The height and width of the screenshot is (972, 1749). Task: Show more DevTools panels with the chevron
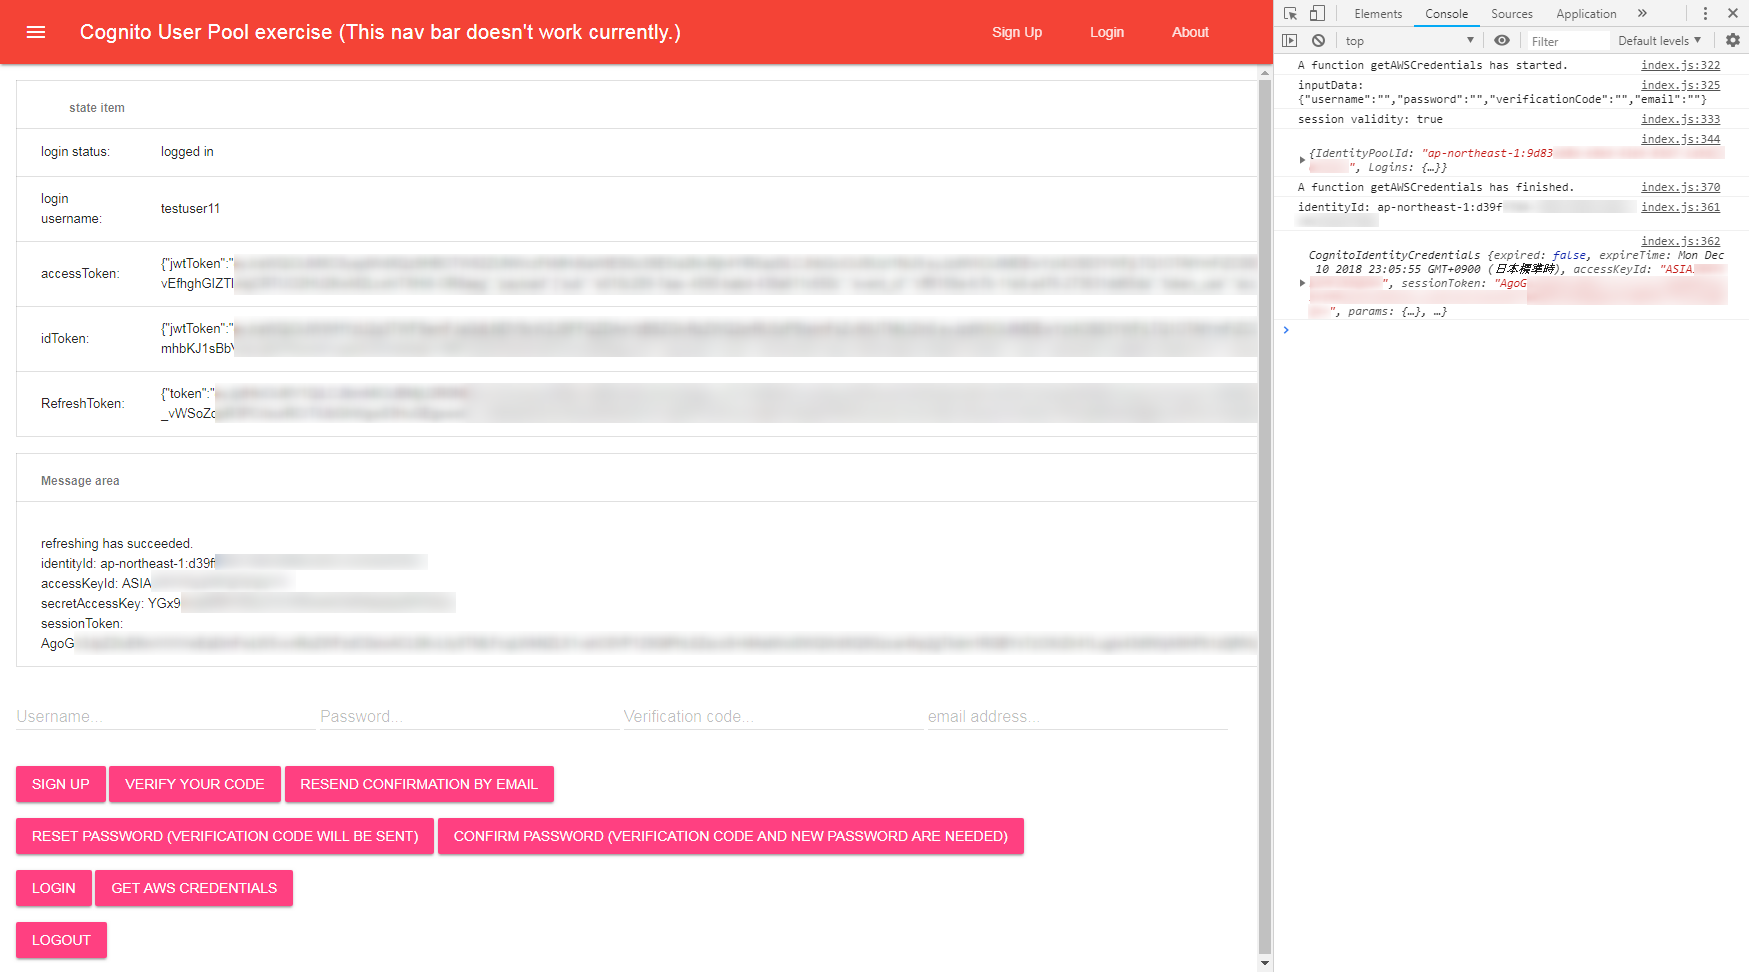coord(1642,13)
